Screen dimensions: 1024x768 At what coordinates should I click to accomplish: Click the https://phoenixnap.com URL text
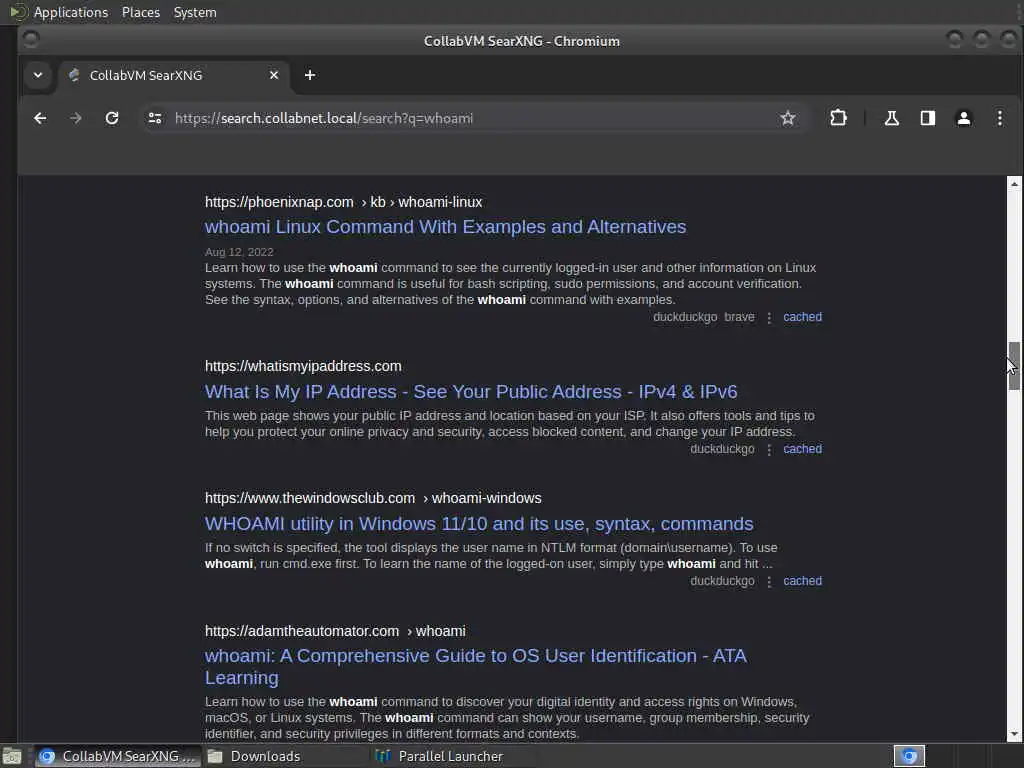[x=279, y=202]
